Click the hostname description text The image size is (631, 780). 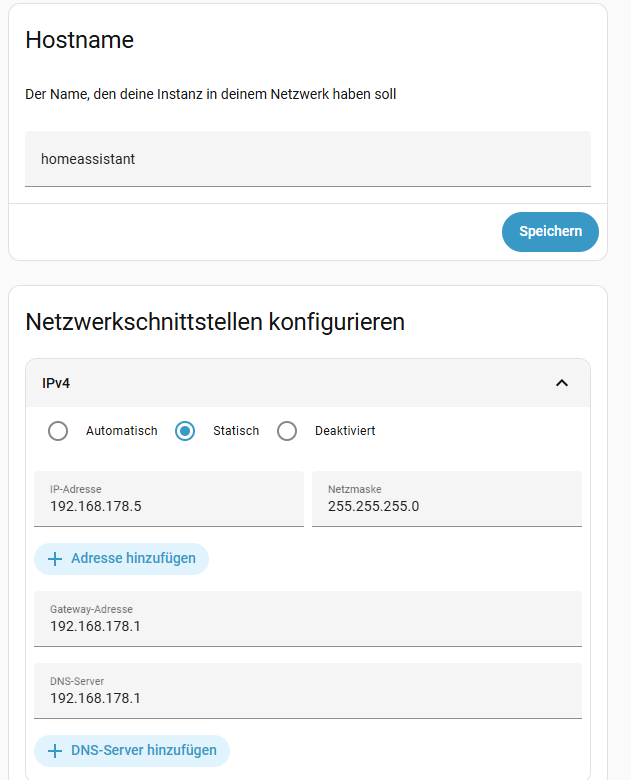coord(210,95)
